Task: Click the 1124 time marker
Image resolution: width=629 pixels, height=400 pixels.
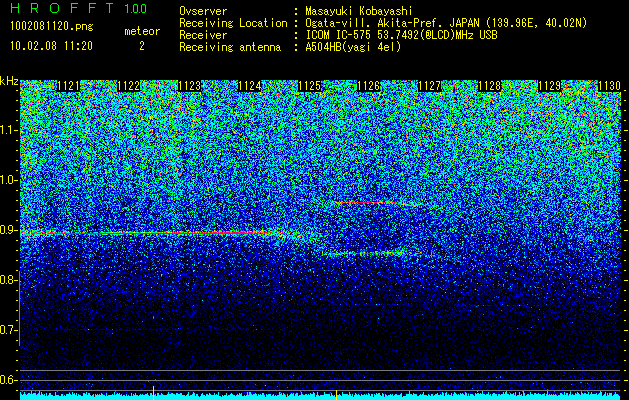Action: tap(250, 86)
